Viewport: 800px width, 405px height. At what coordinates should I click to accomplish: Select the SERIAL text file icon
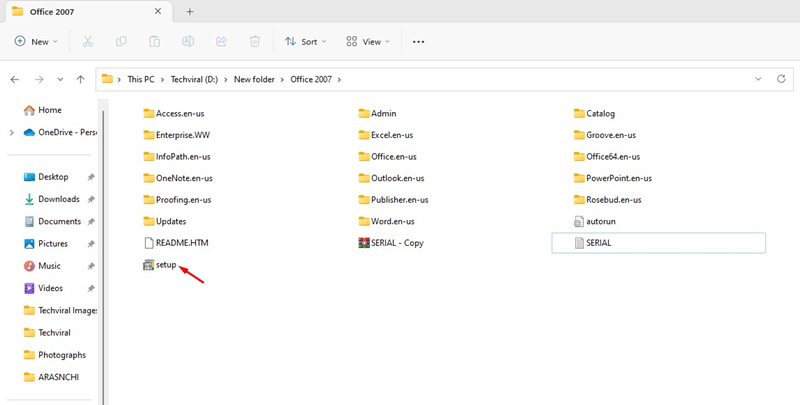tap(579, 243)
